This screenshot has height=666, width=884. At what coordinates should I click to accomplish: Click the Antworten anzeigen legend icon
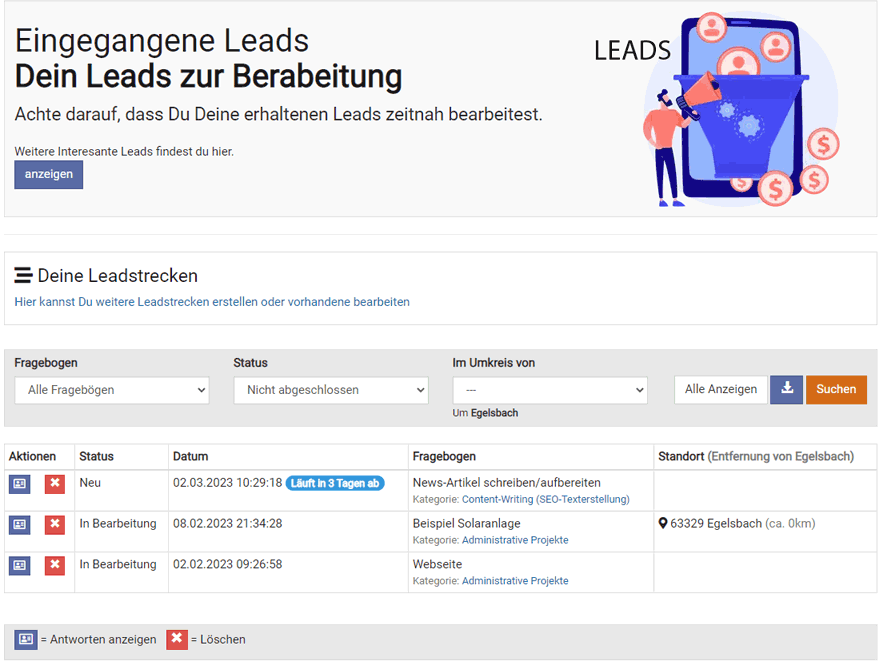pyautogui.click(x=26, y=639)
